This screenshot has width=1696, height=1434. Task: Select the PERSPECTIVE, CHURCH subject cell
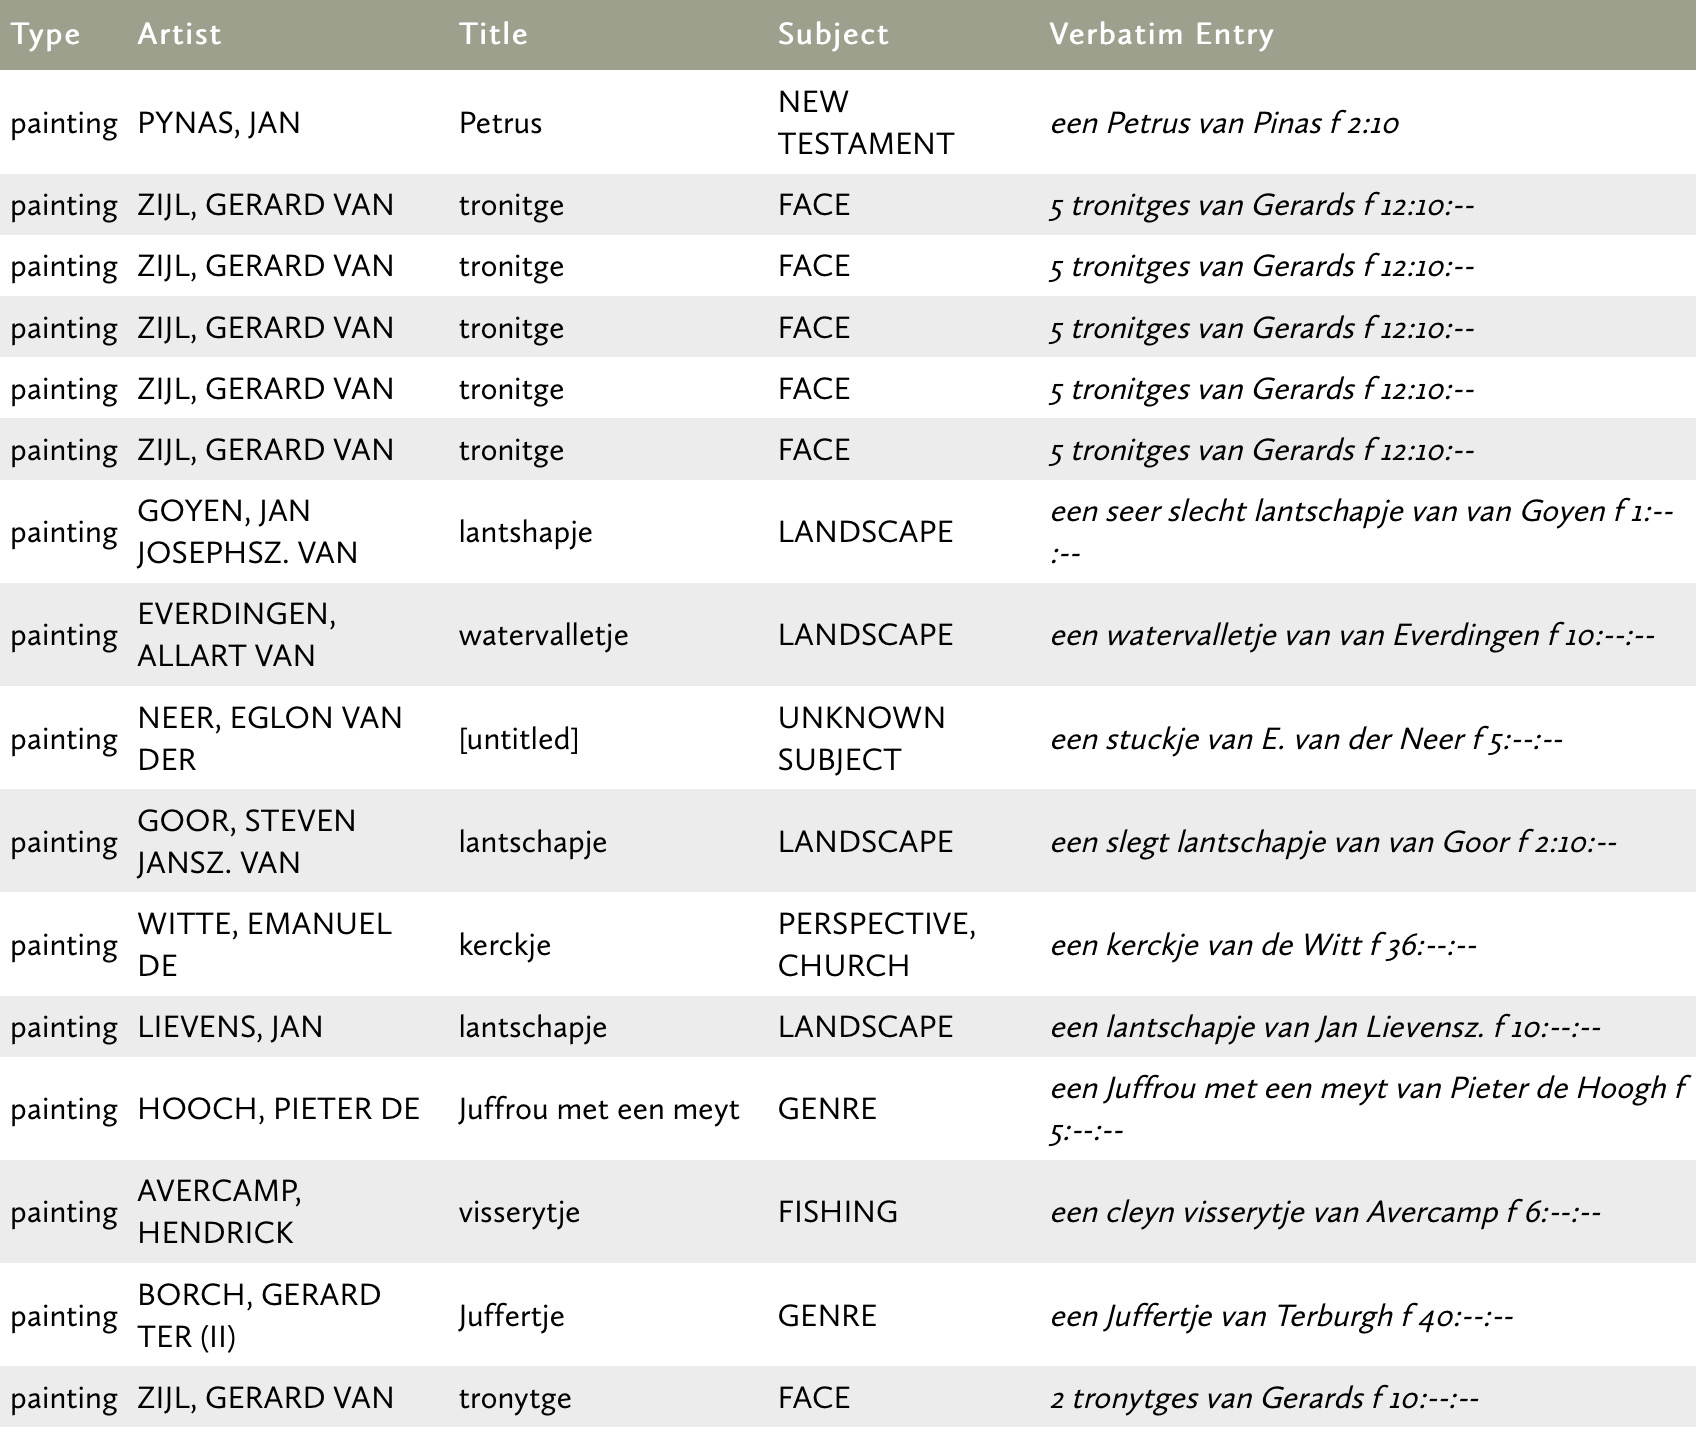tap(877, 944)
